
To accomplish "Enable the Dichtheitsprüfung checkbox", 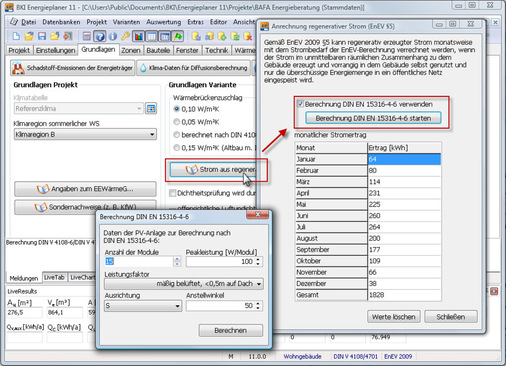I will click(172, 193).
